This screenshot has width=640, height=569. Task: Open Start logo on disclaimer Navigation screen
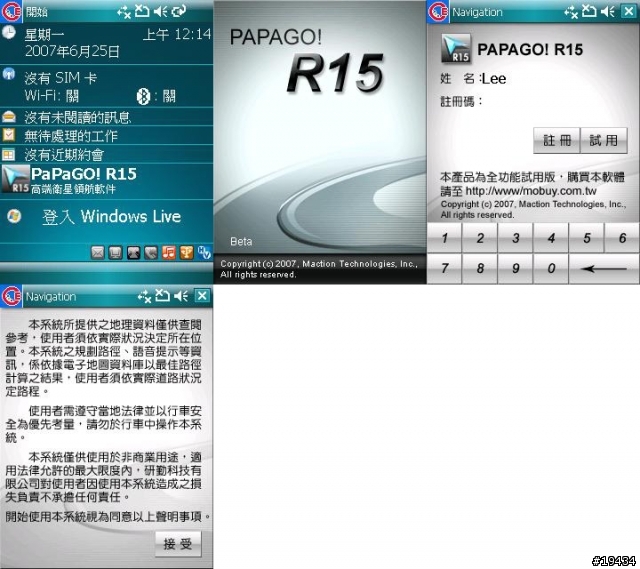click(11, 296)
